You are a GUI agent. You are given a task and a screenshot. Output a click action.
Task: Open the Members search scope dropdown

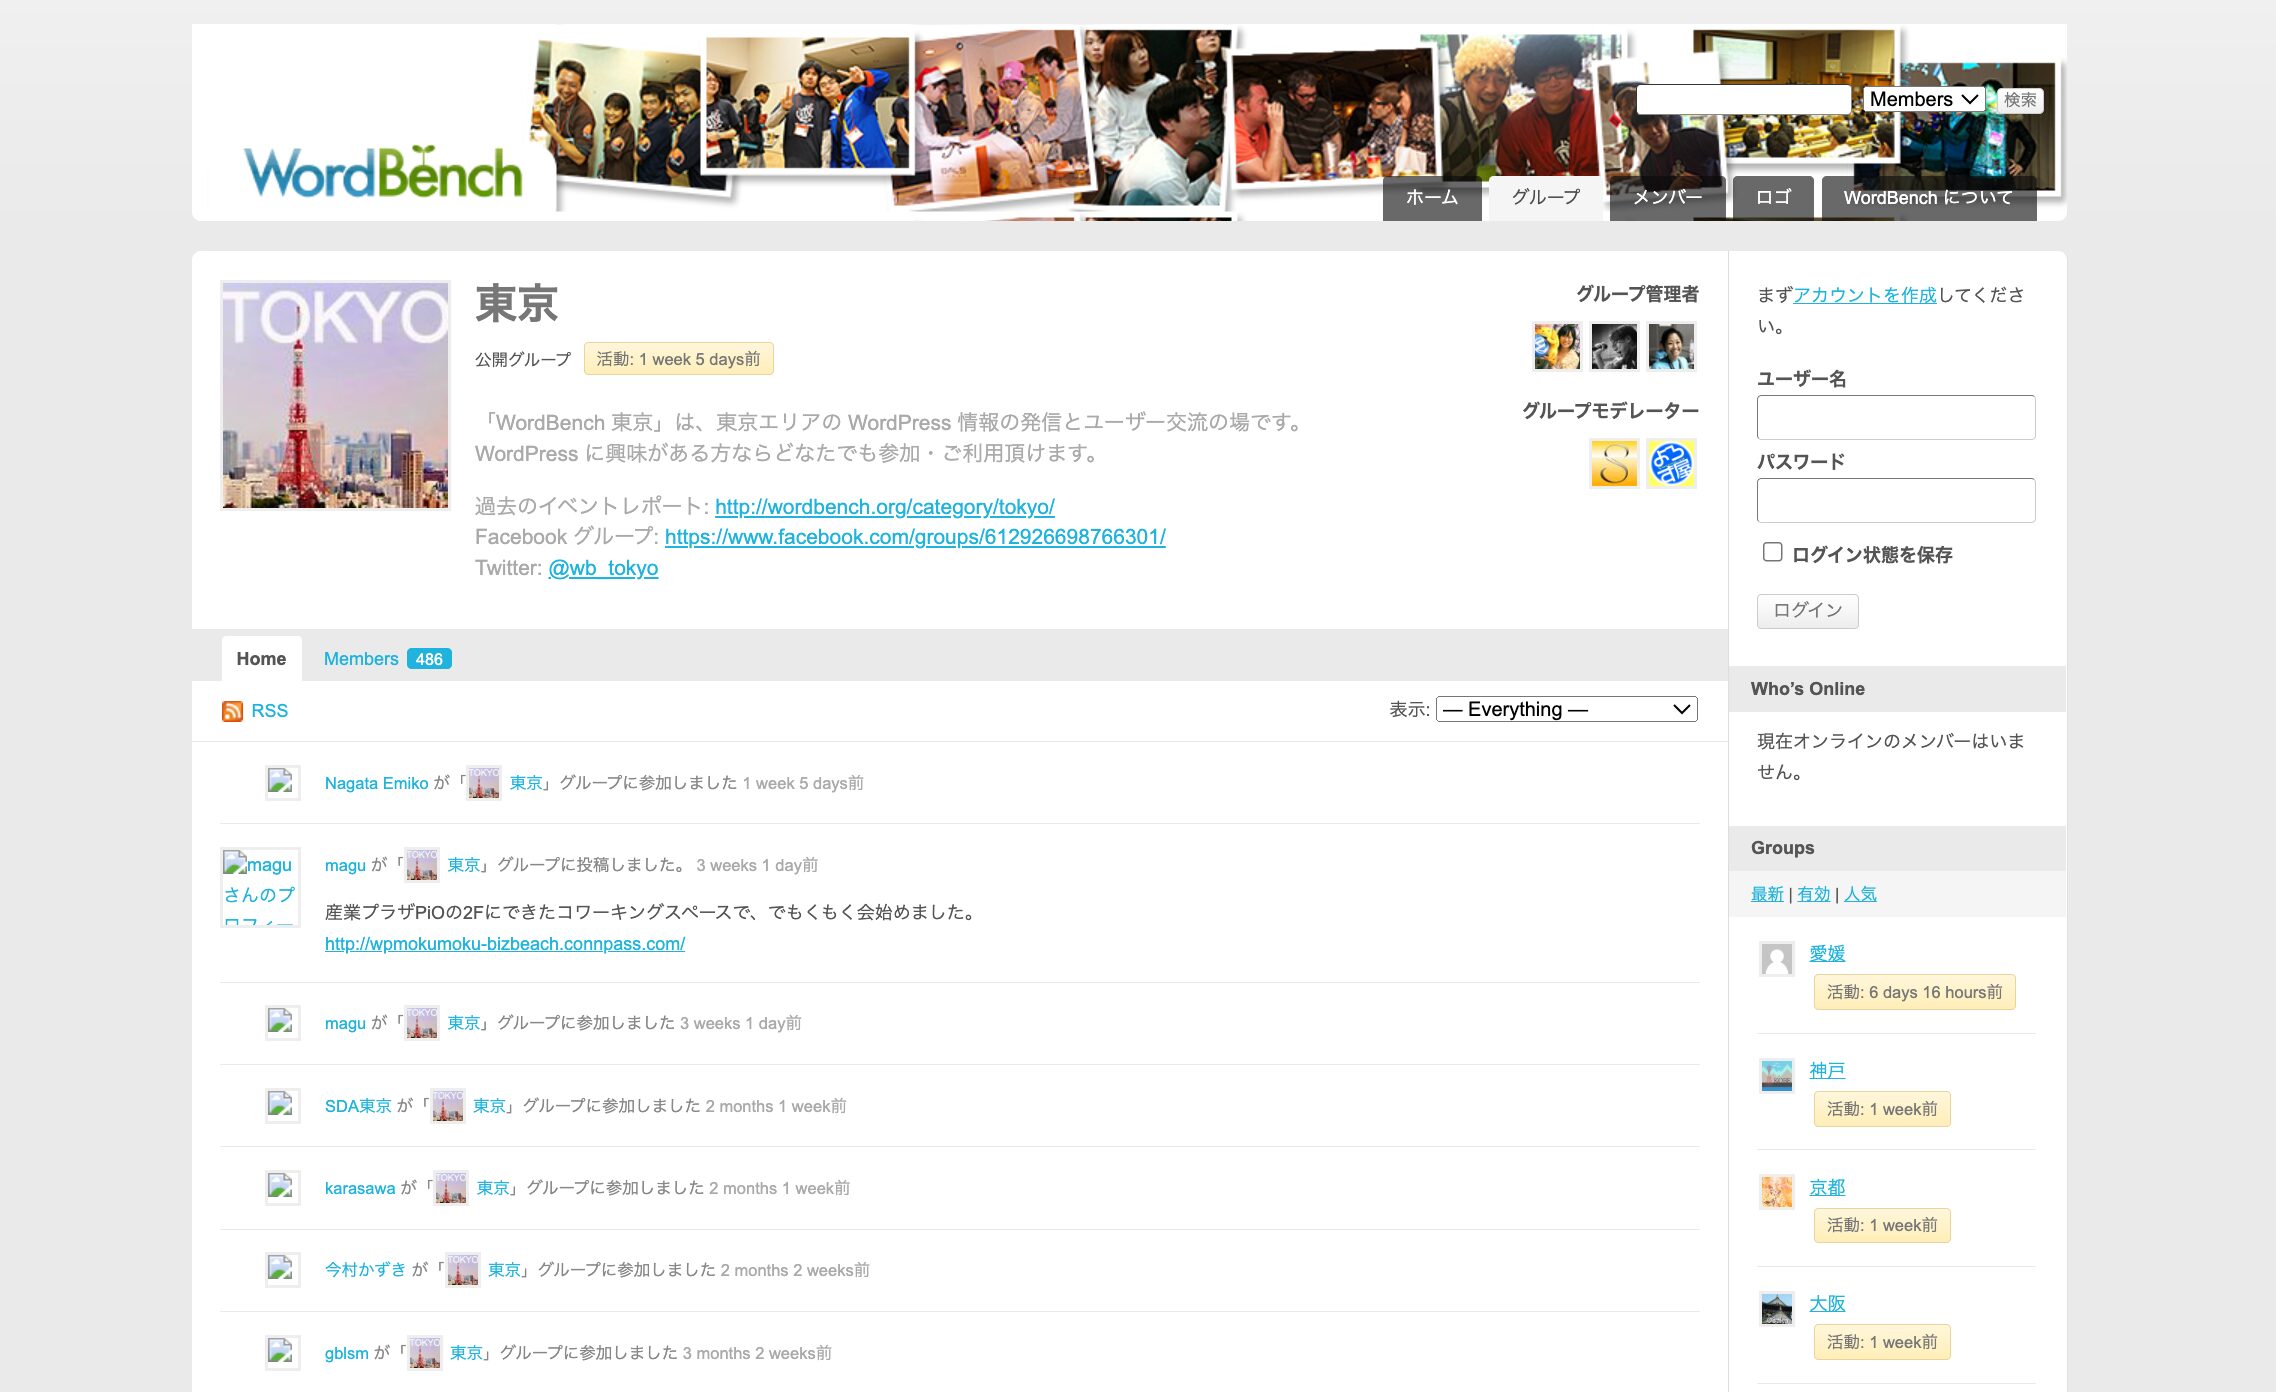click(1923, 99)
